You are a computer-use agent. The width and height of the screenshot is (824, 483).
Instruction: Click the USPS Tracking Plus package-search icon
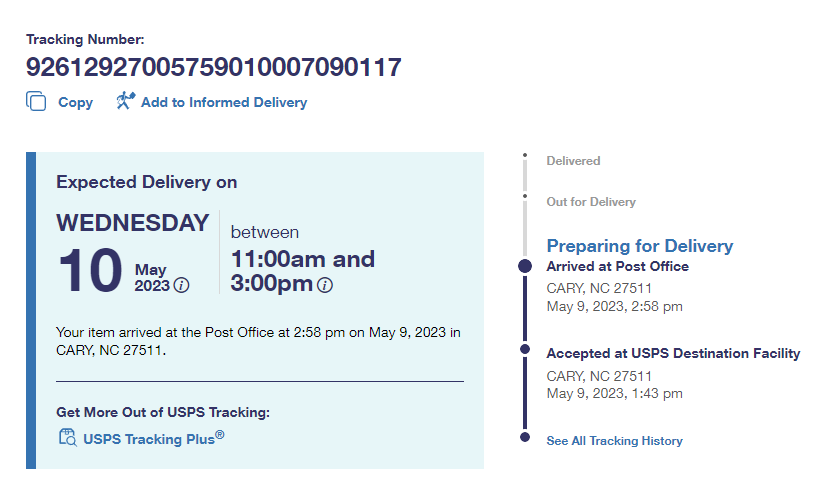[x=67, y=437]
